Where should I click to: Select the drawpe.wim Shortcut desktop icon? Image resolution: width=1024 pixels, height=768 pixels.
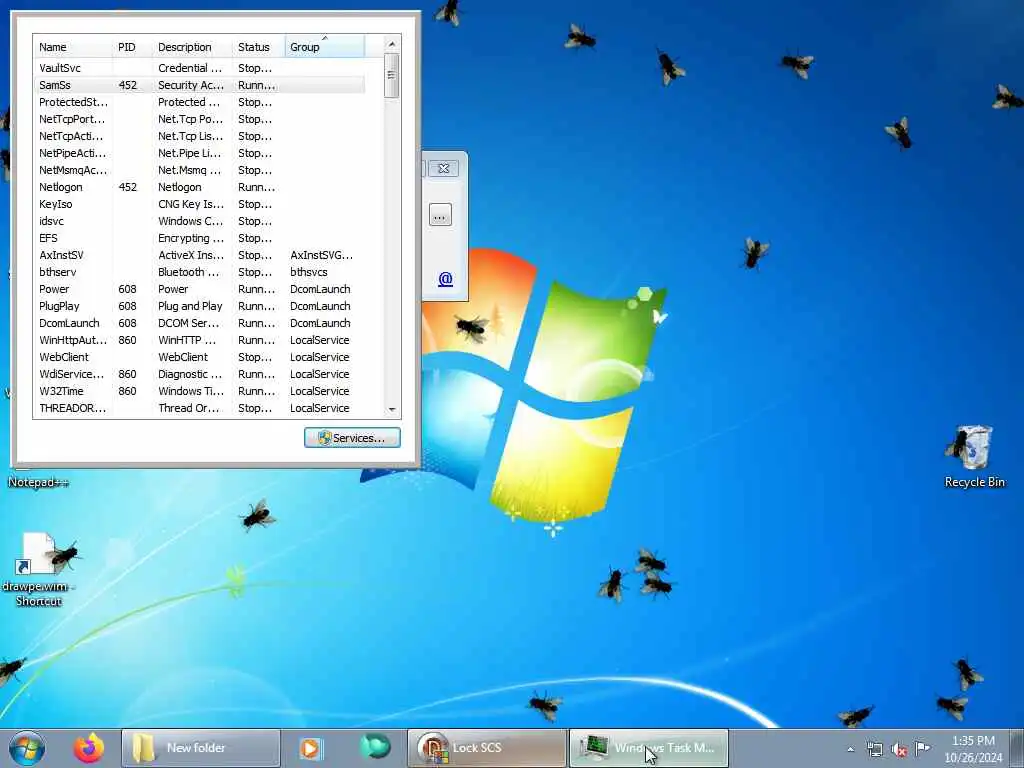[39, 569]
